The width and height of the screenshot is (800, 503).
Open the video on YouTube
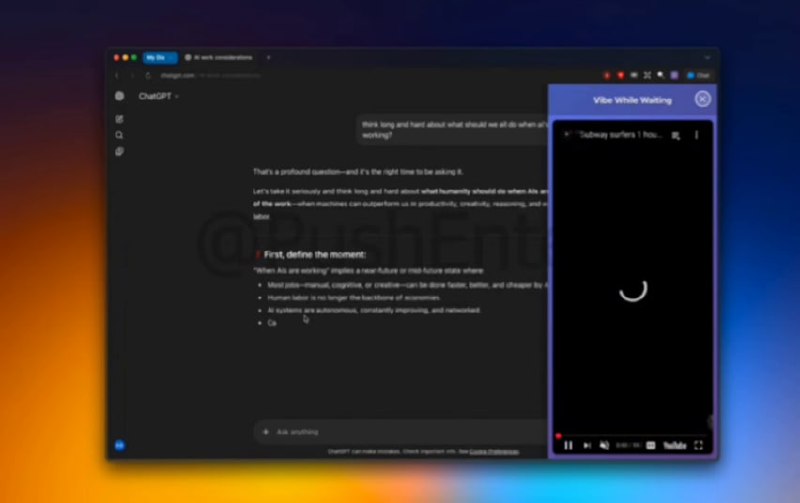[x=675, y=445]
